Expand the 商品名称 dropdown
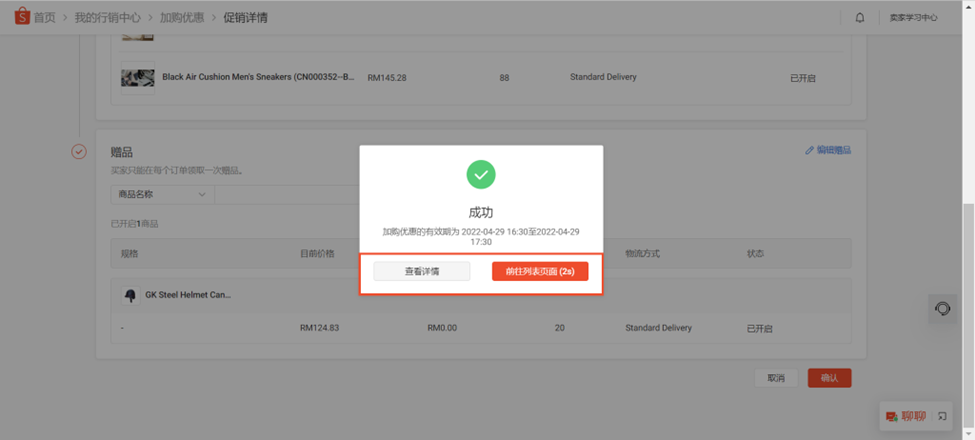The height and width of the screenshot is (440, 975). coord(162,195)
